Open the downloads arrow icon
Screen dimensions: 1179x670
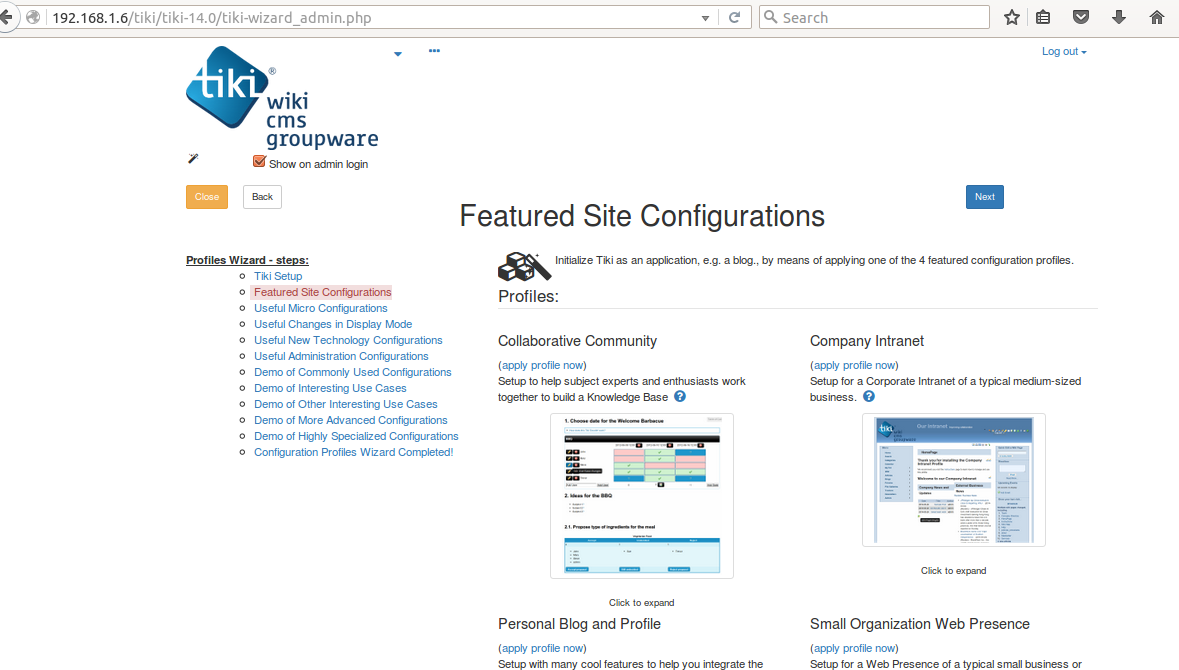coord(1119,17)
